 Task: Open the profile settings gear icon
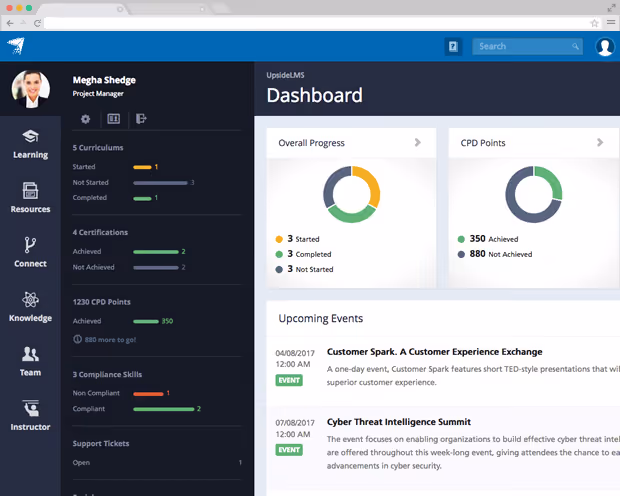pos(85,119)
